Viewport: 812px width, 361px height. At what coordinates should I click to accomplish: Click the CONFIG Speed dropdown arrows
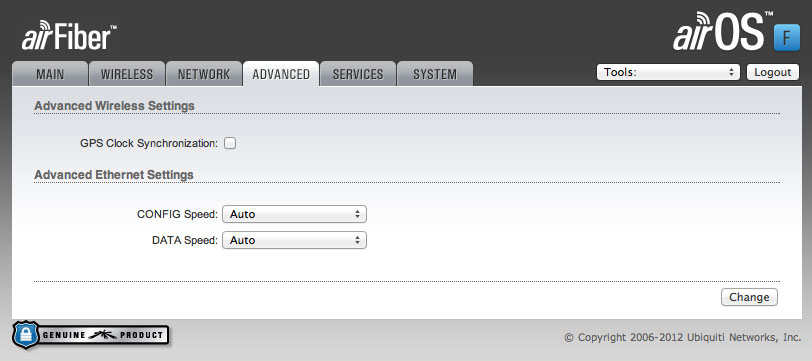(357, 214)
